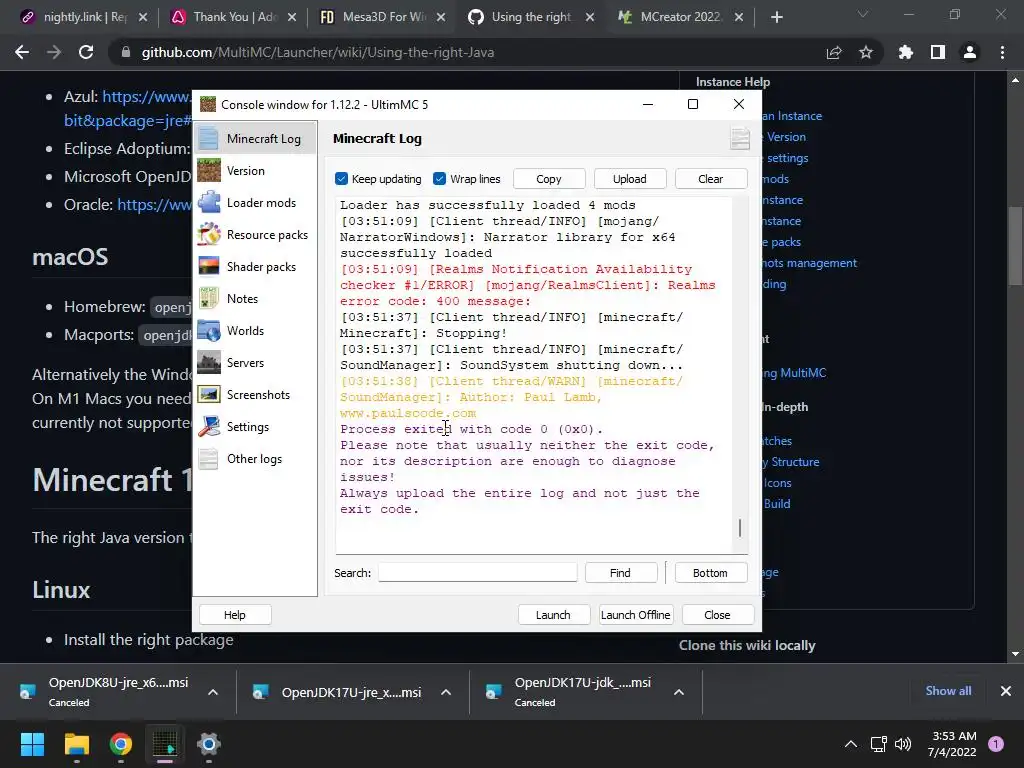Show hidden system tray icons
Screen dimensions: 1024x768
[x=851, y=744]
